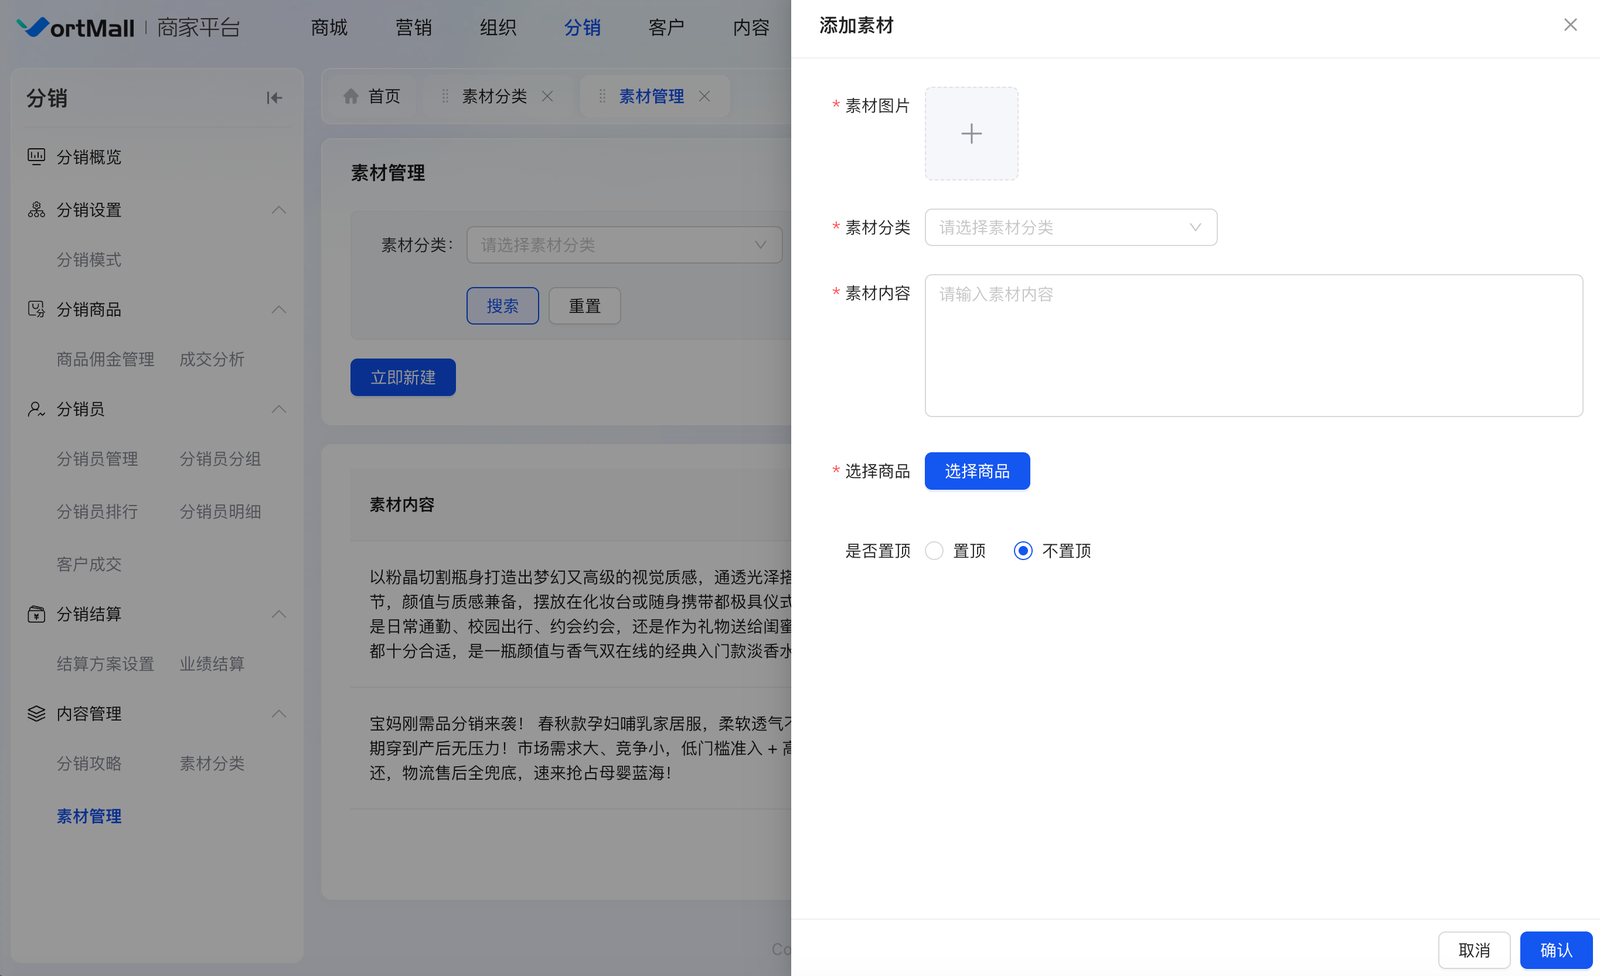Viewport: 1600px width, 976px height.
Task: Click the 分销概览 dashboard icon
Action: 36,157
